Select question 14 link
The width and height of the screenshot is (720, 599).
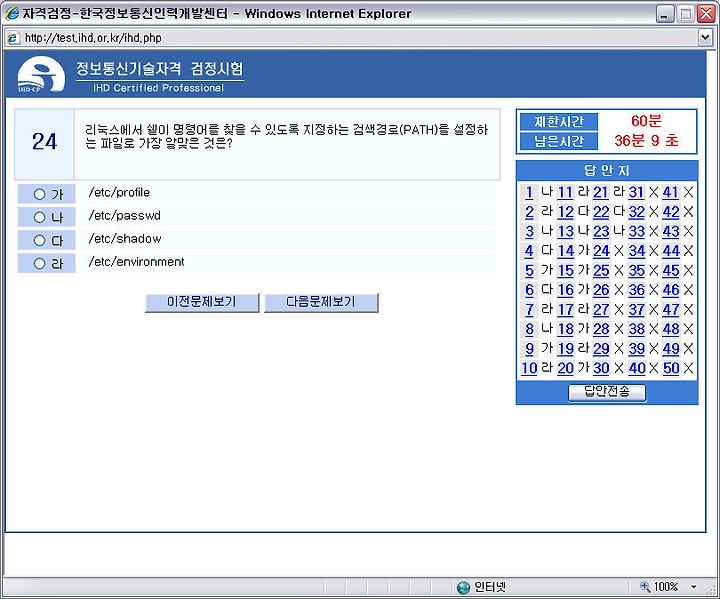[x=565, y=251]
